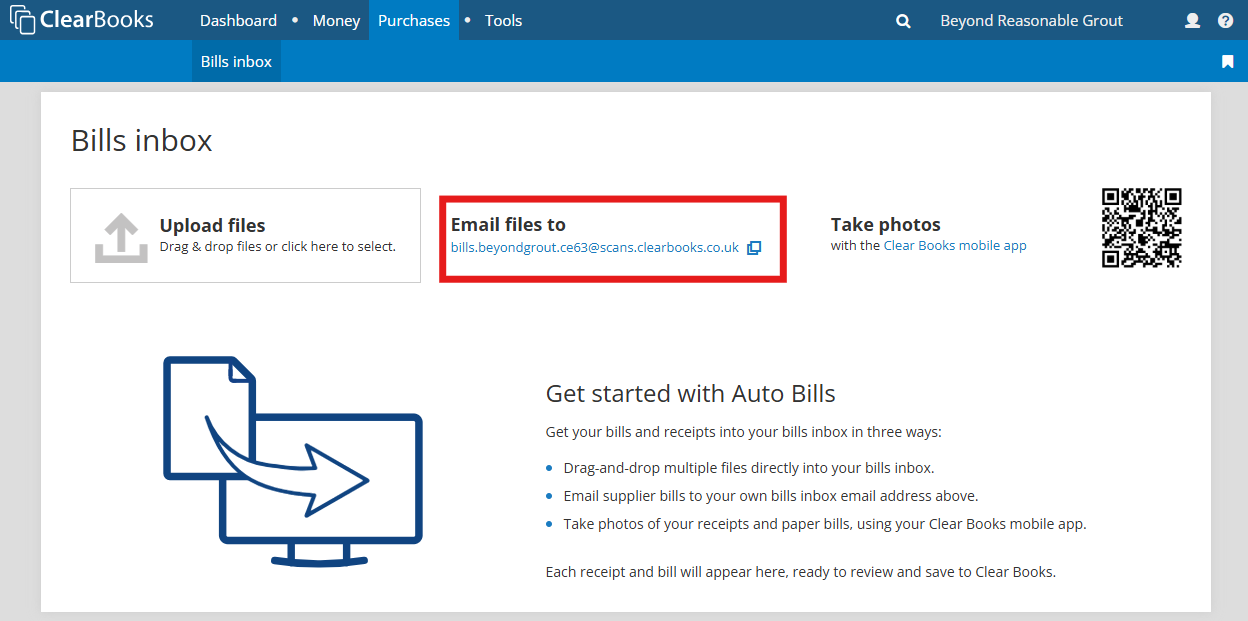Image resolution: width=1248 pixels, height=621 pixels.
Task: Click the Beyond Reasonable Grout company name
Action: pos(1031,21)
